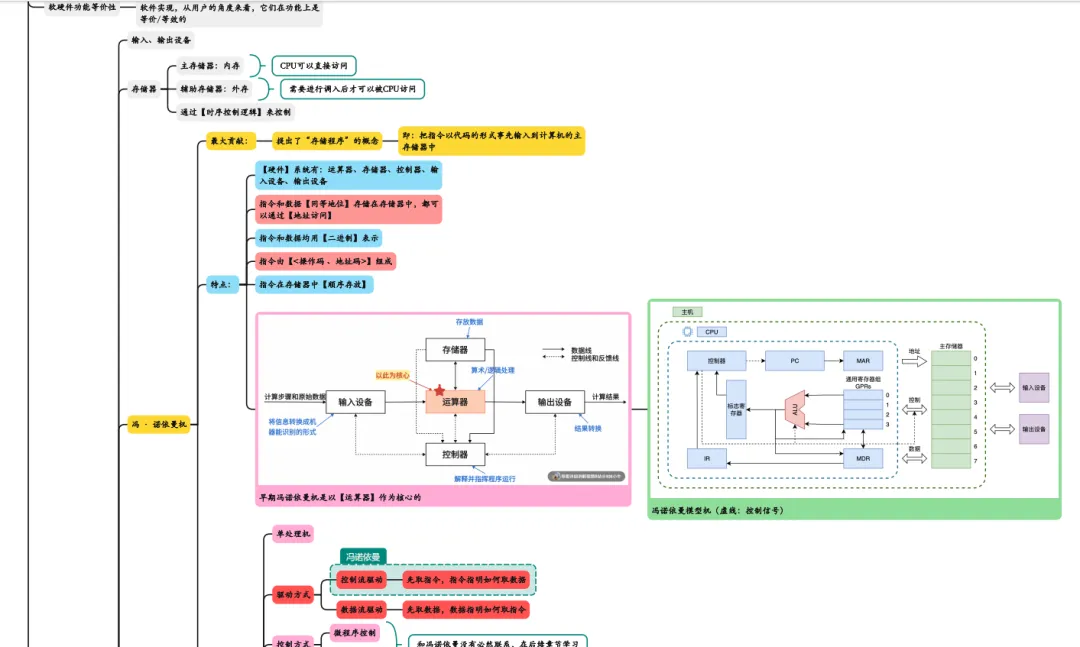Select the 软硬件功能等价性 node
The image size is (1080, 647).
(81, 8)
